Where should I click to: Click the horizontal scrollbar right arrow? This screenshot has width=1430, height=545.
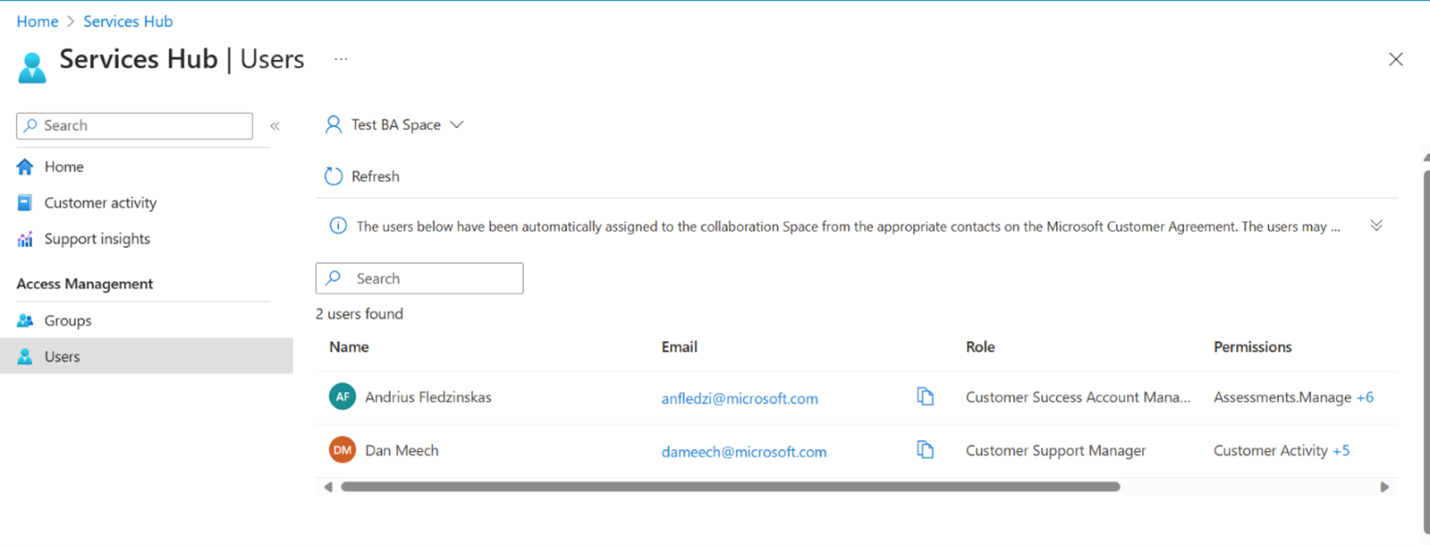[1385, 487]
